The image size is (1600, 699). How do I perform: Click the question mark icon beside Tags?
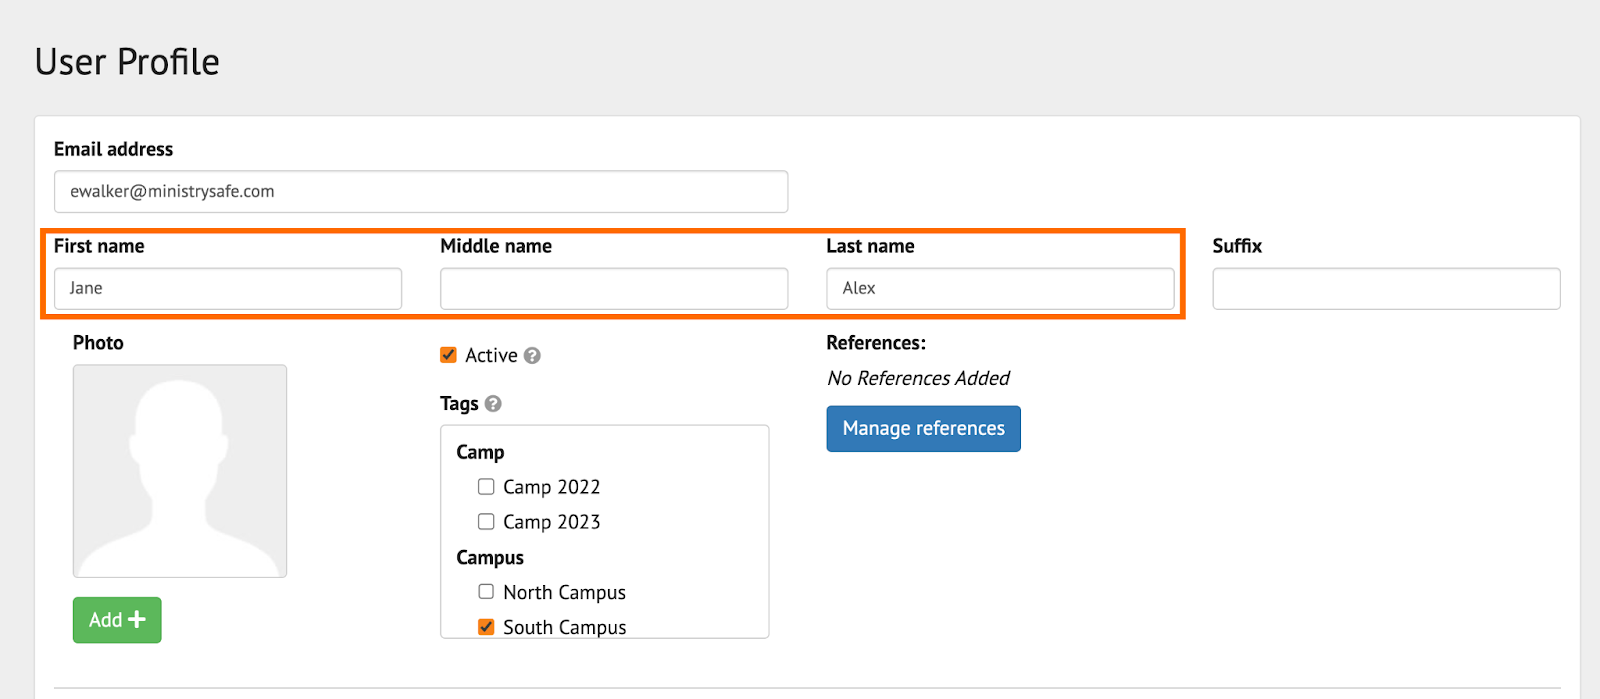493,404
